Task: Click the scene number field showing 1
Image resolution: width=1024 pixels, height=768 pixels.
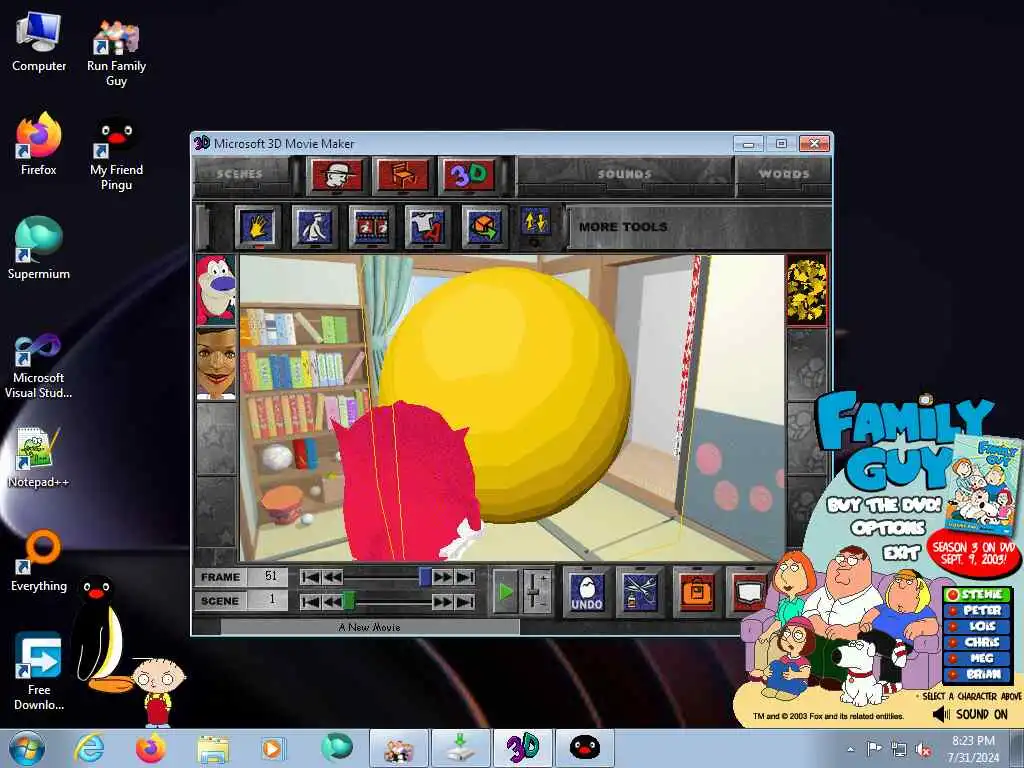Action: [x=268, y=600]
